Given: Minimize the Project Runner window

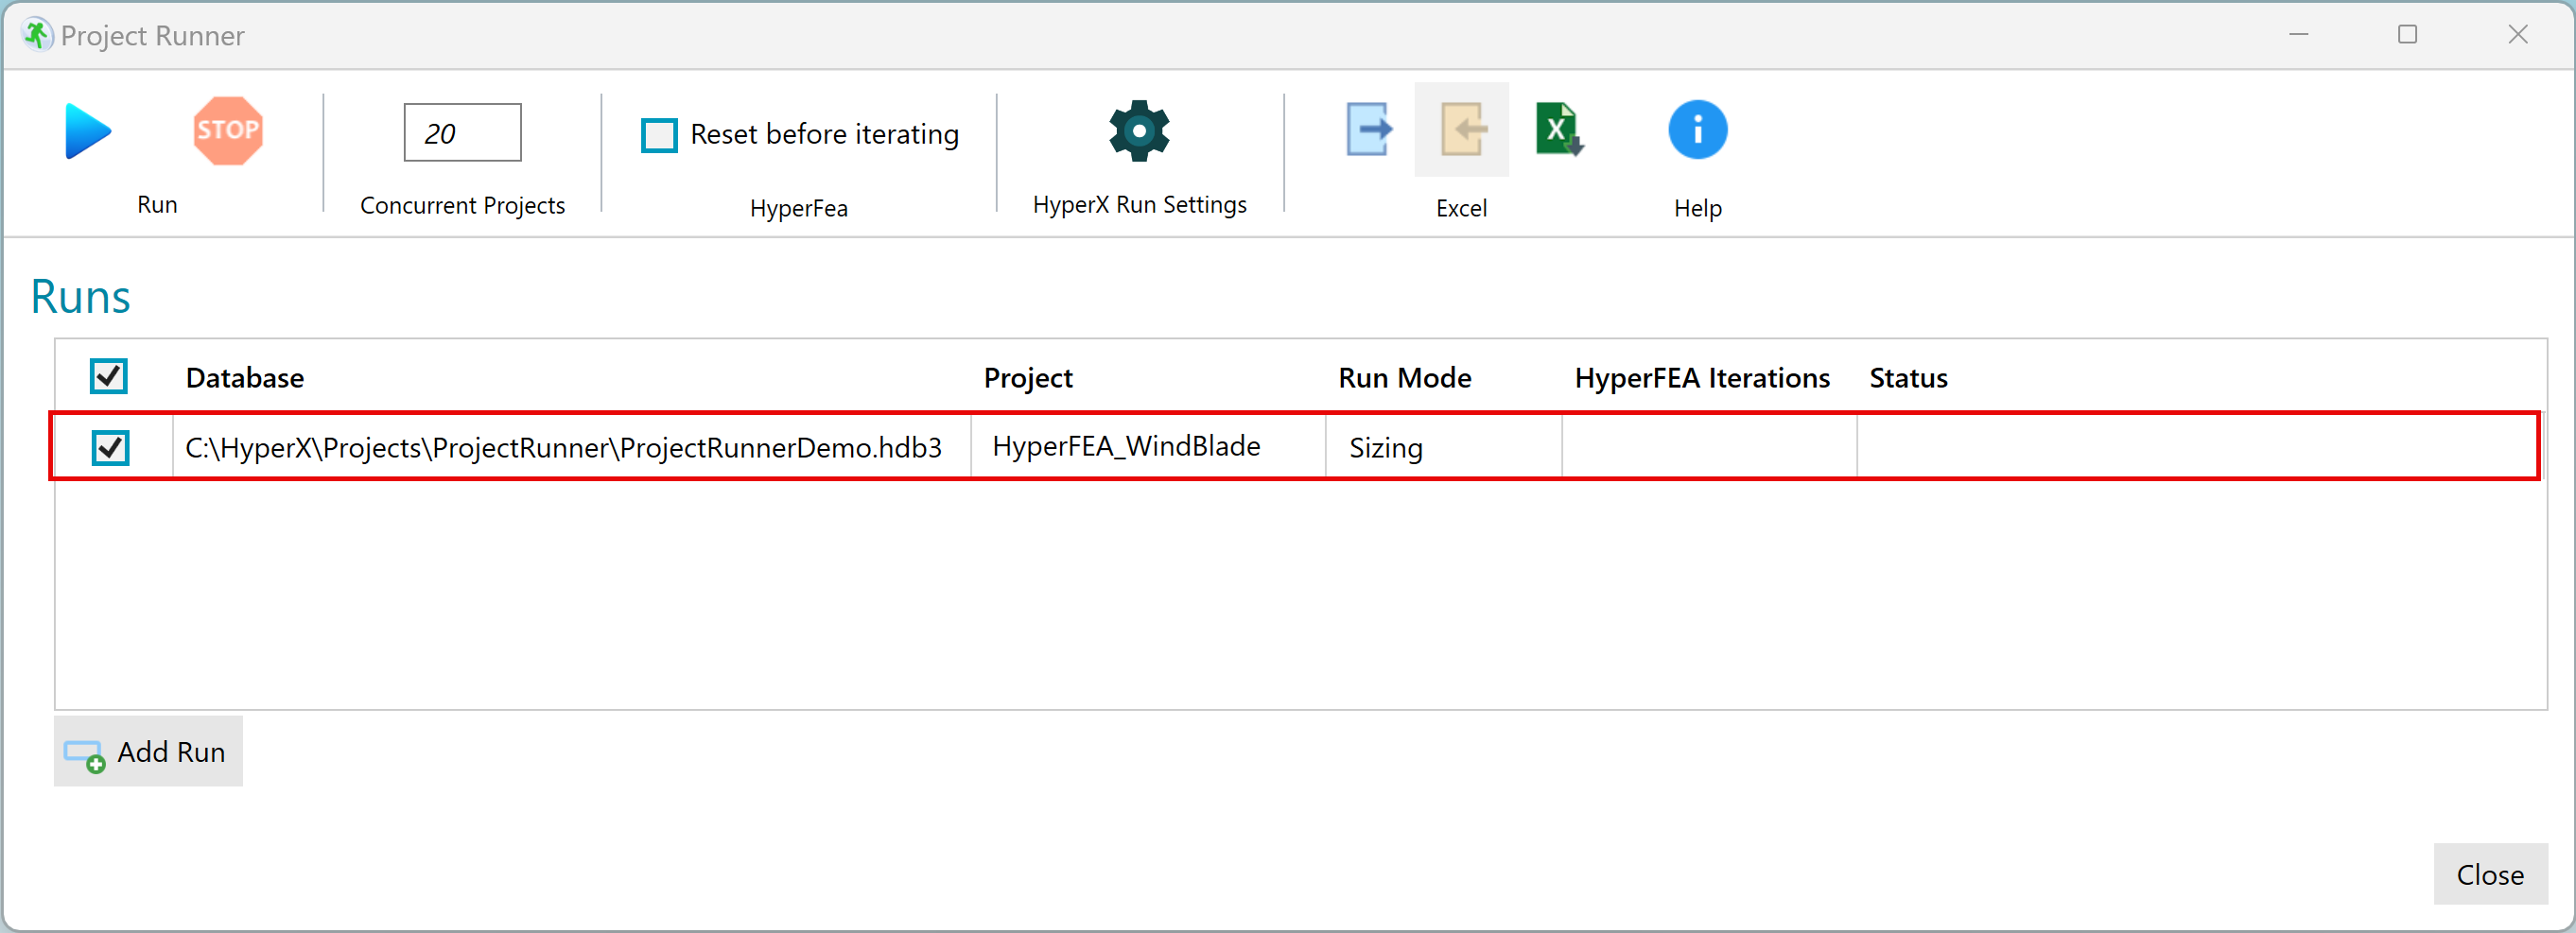Looking at the screenshot, I should tap(2299, 35).
